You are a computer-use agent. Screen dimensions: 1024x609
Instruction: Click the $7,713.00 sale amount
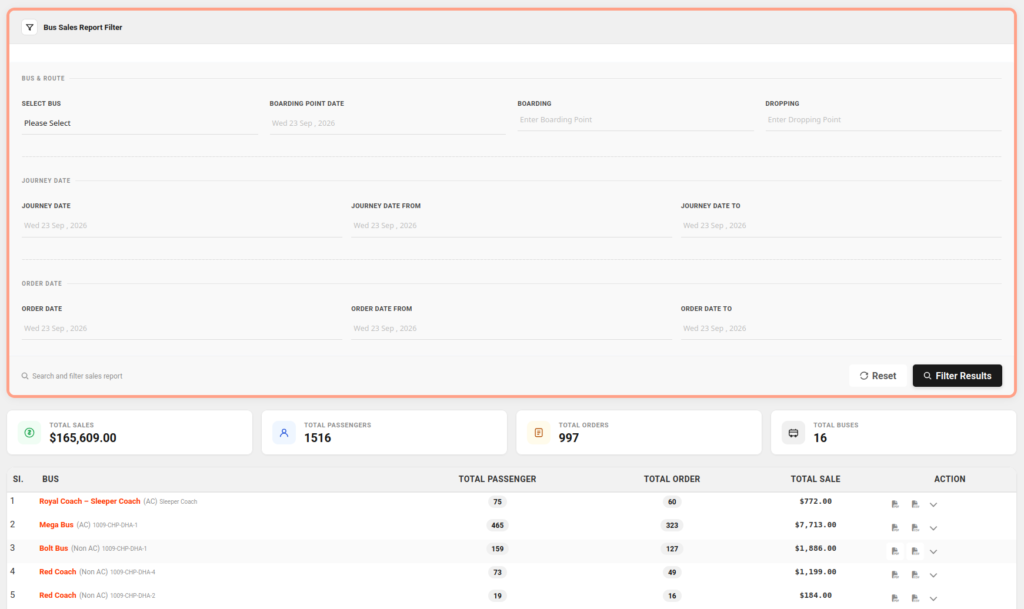pyautogui.click(x=815, y=525)
